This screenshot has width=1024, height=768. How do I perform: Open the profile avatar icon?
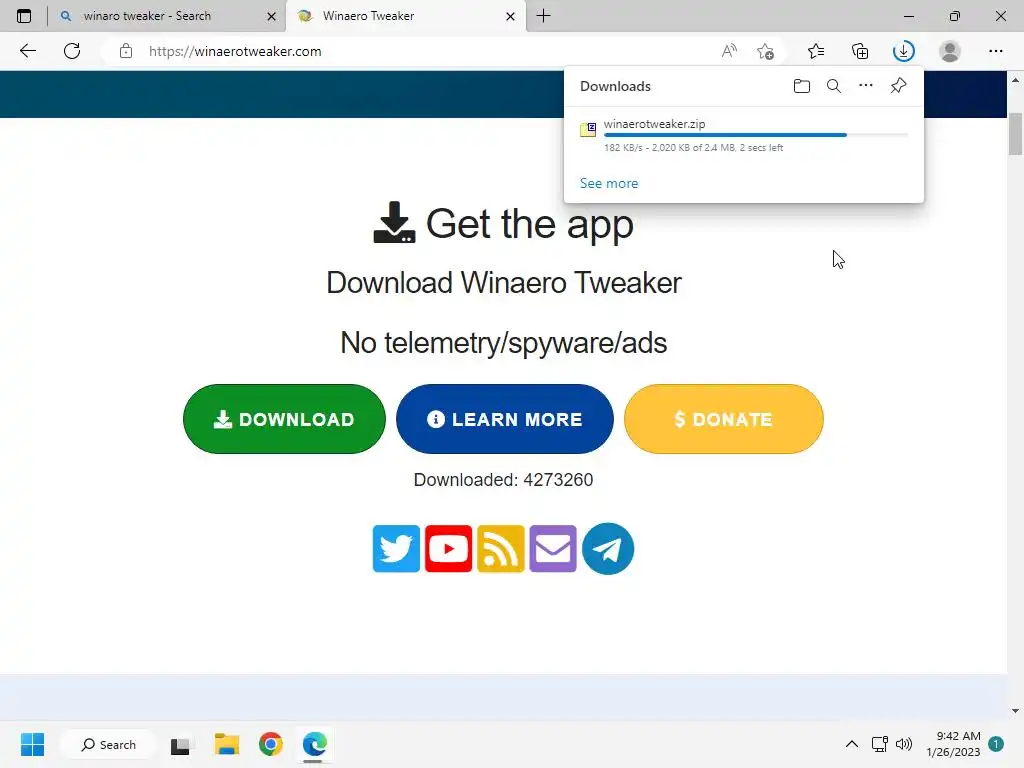click(x=950, y=51)
